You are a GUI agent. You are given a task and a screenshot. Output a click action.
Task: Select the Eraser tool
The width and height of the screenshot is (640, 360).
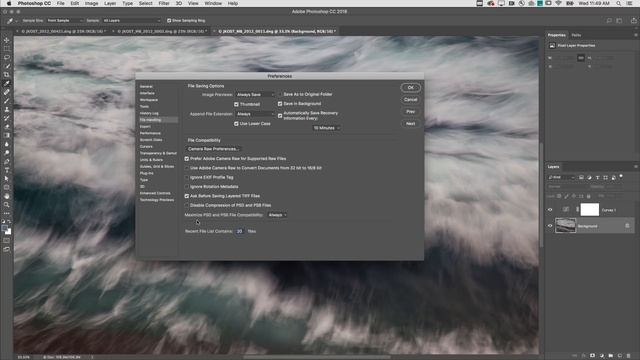[x=7, y=127]
